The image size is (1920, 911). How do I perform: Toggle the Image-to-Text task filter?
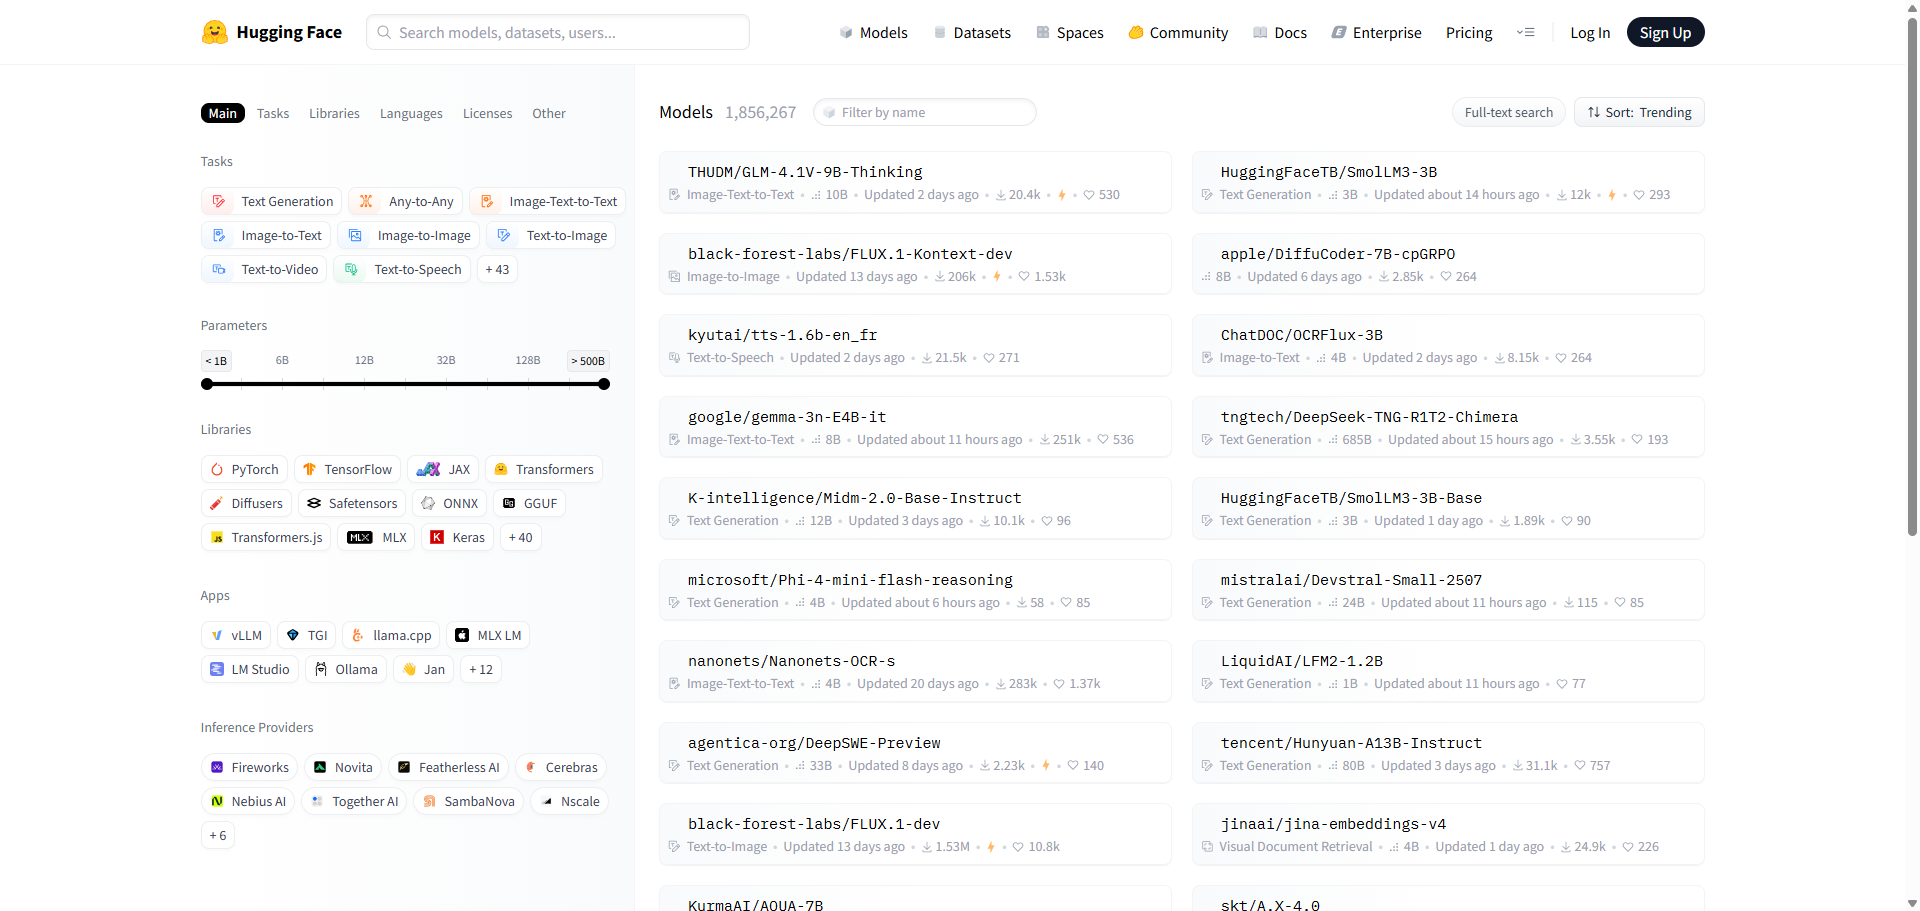click(x=265, y=235)
